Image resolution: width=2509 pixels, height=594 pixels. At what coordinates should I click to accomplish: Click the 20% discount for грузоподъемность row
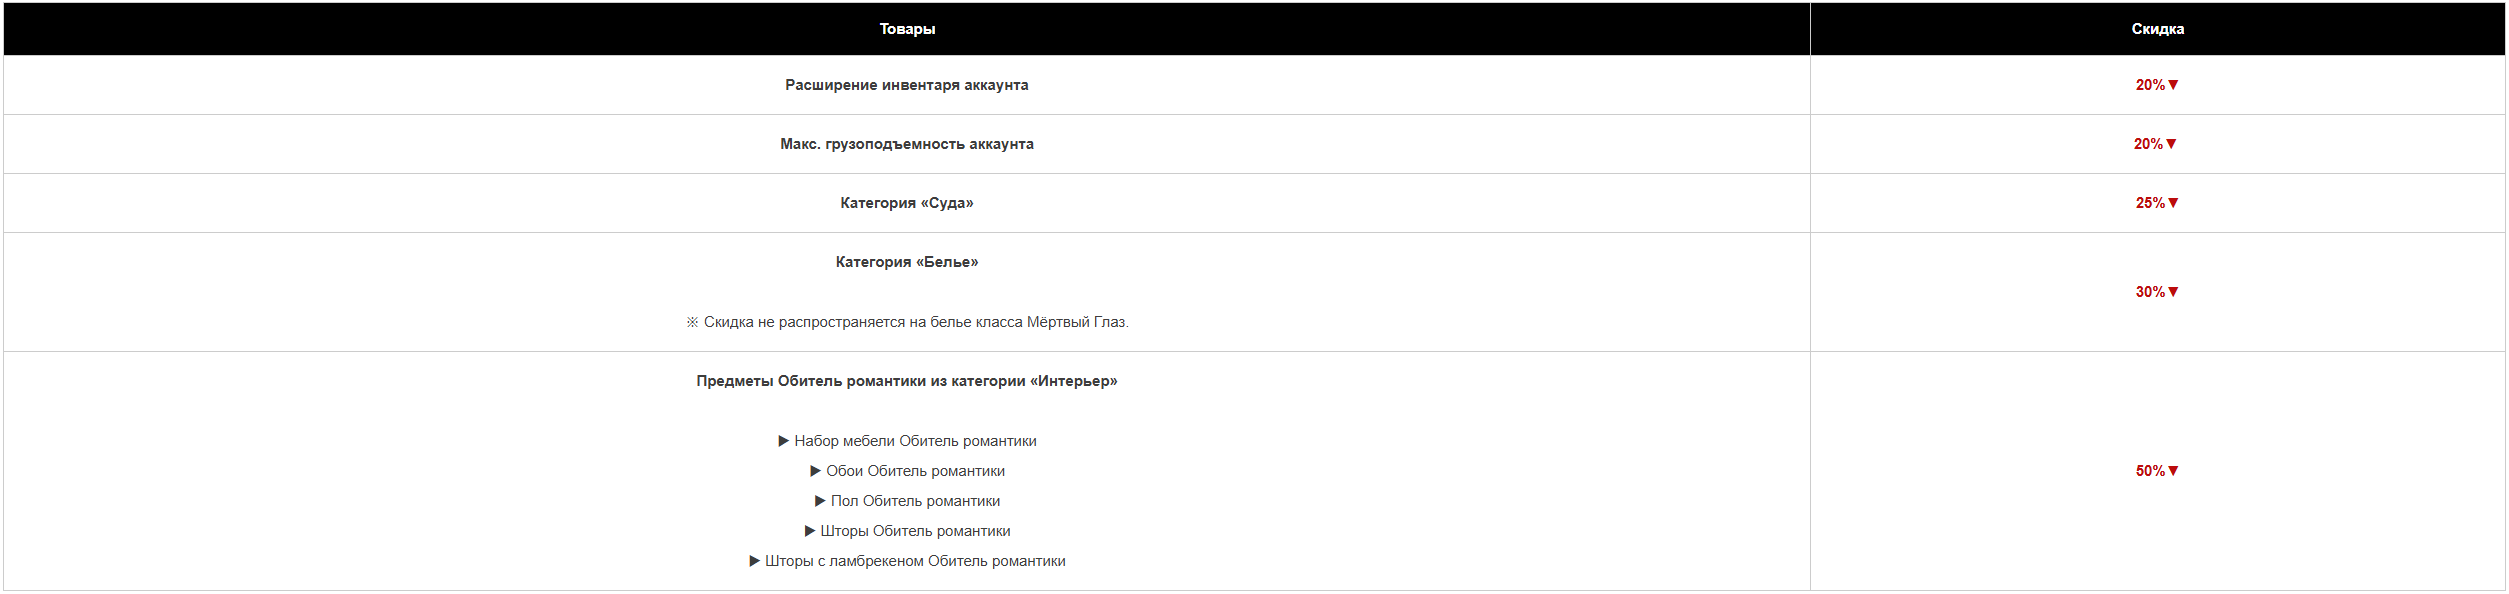coord(2155,144)
